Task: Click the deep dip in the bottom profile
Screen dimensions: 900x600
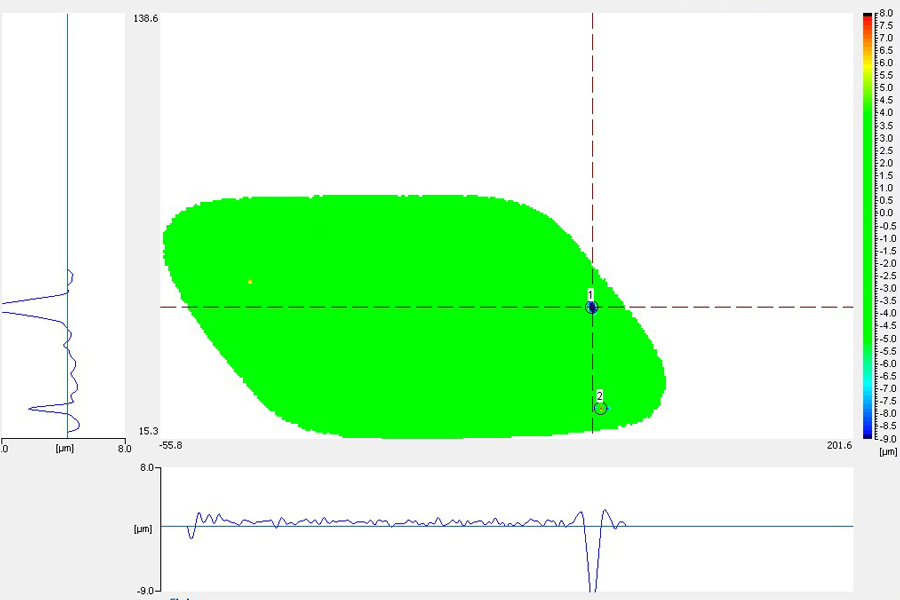Action: (x=592, y=585)
